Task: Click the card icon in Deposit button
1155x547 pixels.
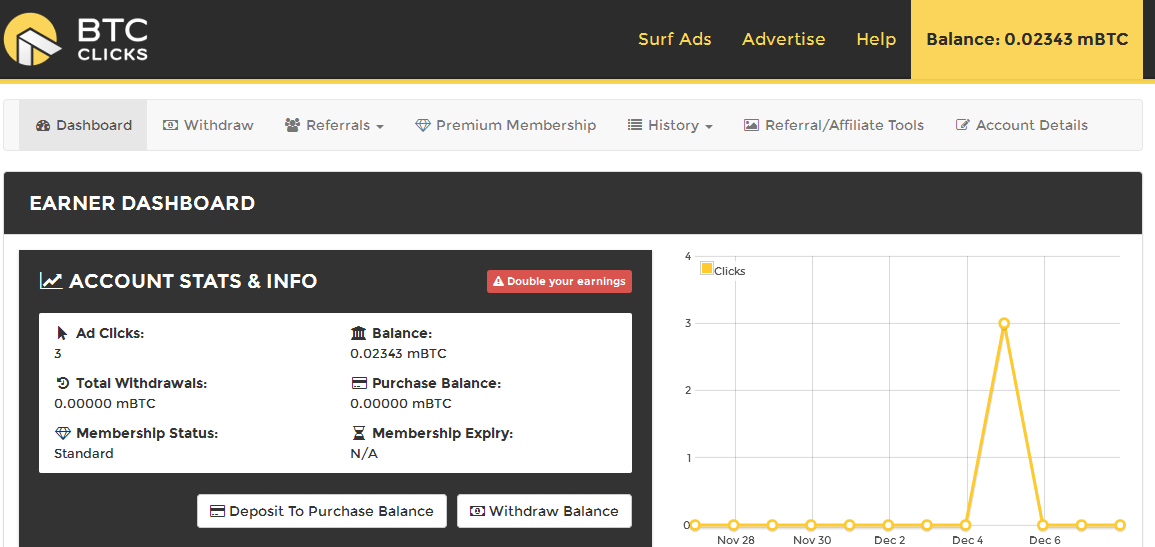Action: (217, 511)
